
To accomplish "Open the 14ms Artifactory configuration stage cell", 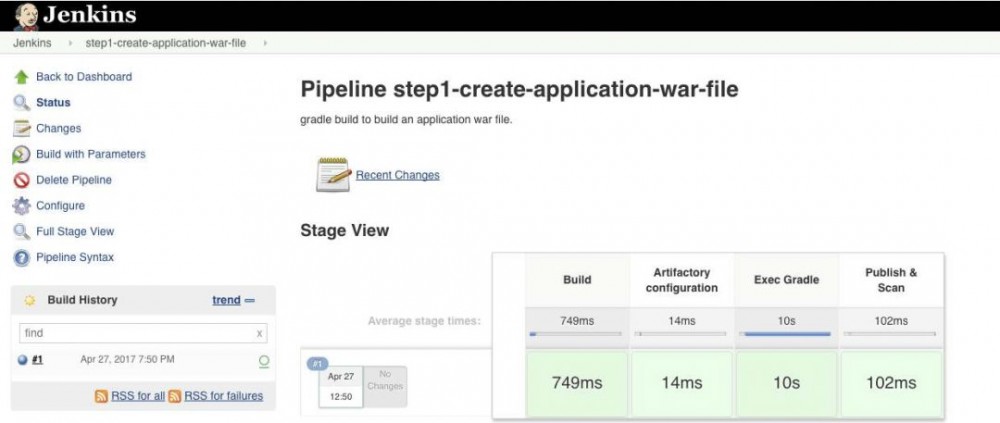I will pyautogui.click(x=682, y=383).
